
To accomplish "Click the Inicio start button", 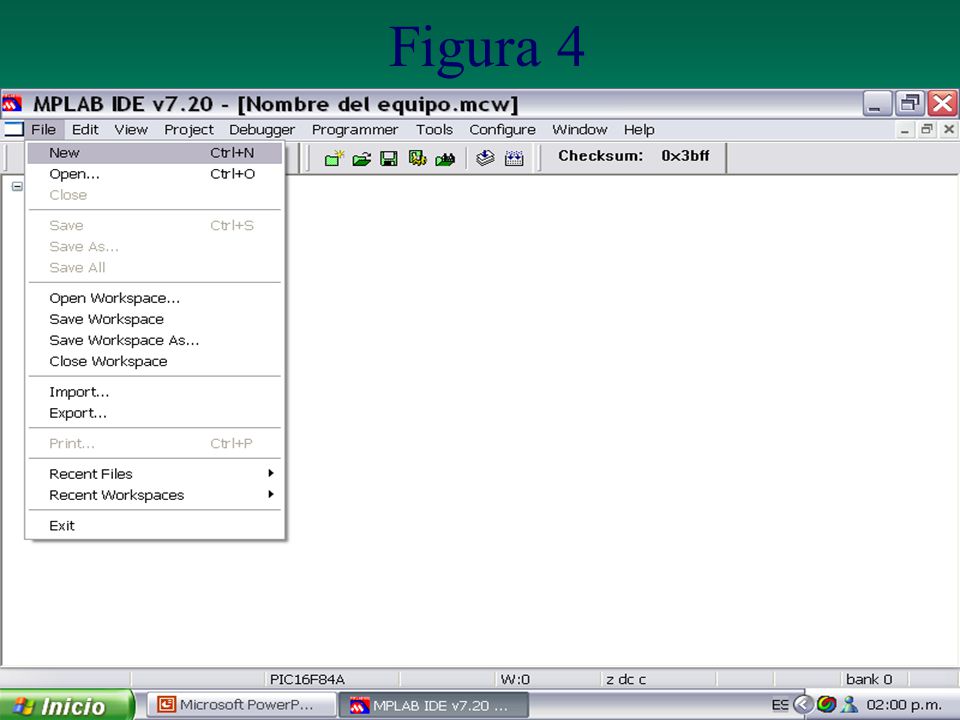I will 66,705.
